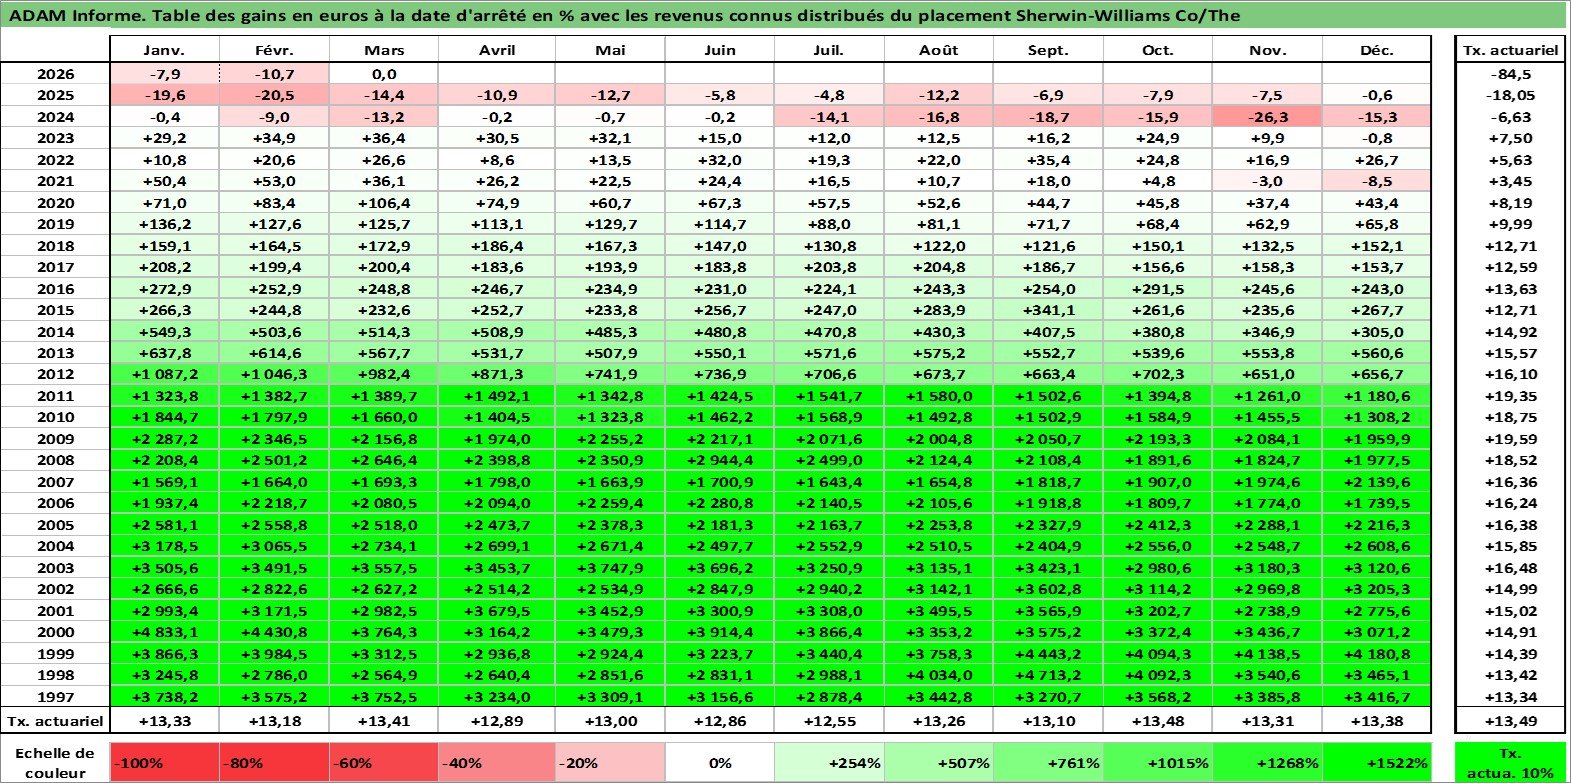Viewport: 1571px width, 783px height.
Task: Click the +4 180,8 cell for December 1999
Action: coord(1376,654)
